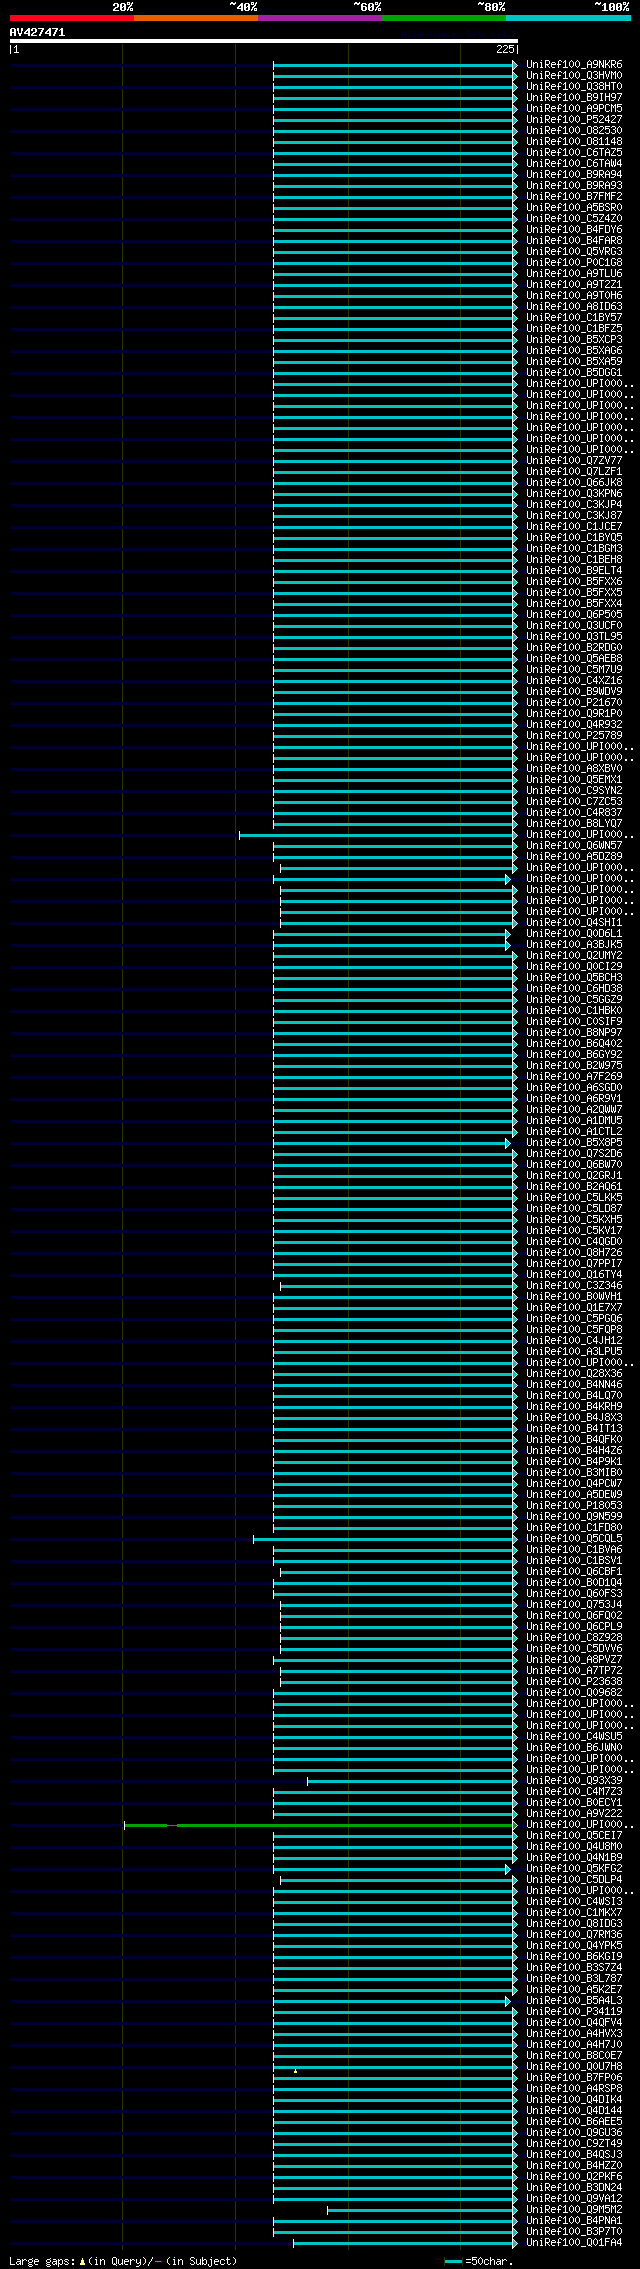Select UniRef100_P0C1G8 hit label
This screenshot has height=2269, width=640.
[574, 263]
